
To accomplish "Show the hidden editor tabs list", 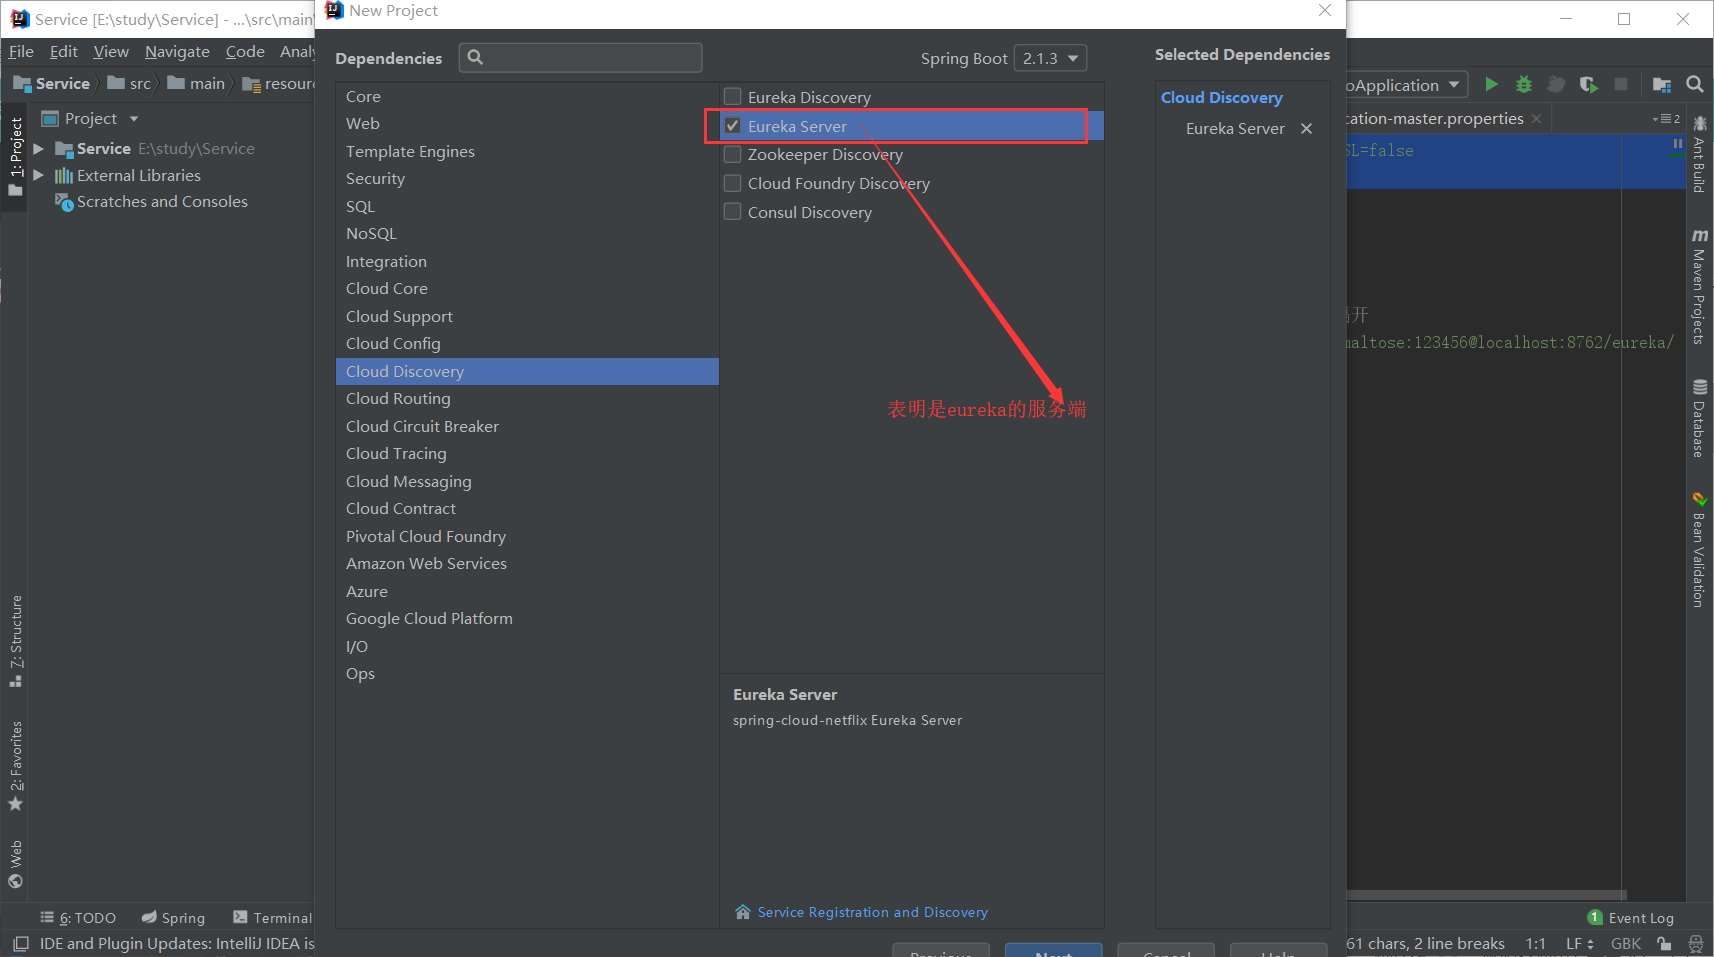I will coord(1666,119).
